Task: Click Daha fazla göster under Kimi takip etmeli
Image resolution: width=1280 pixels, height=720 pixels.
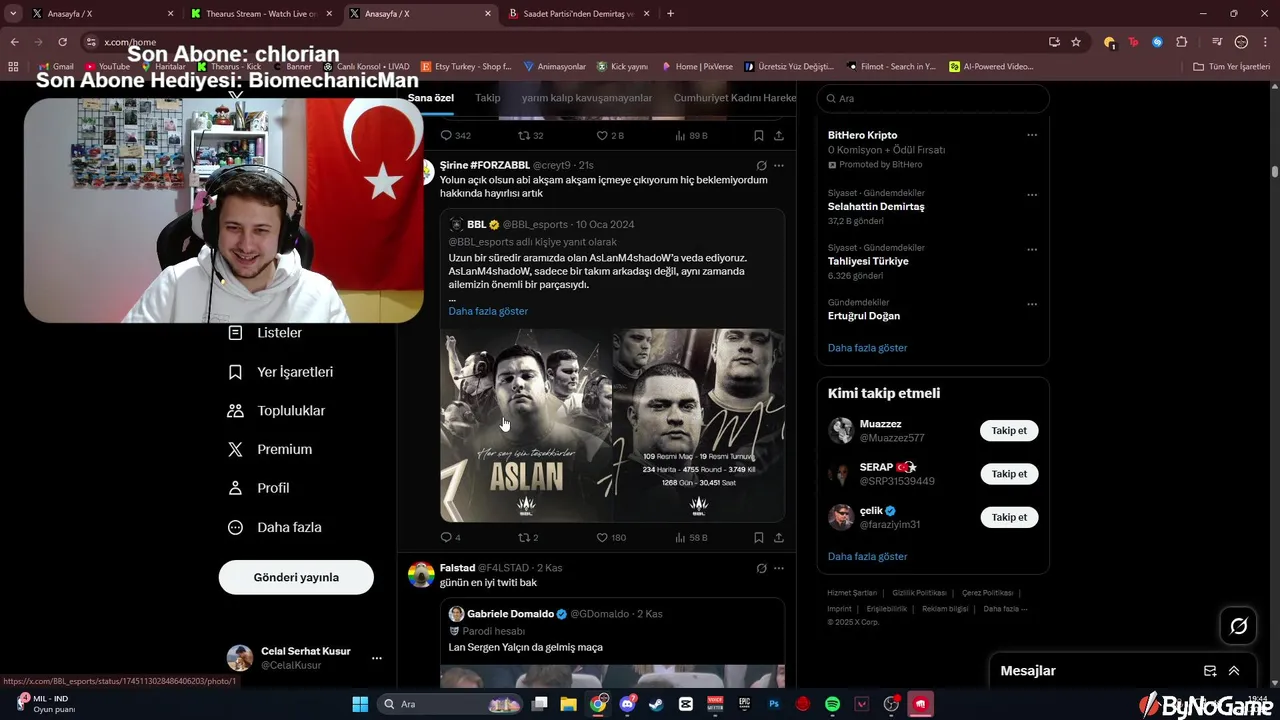Action: [867, 556]
